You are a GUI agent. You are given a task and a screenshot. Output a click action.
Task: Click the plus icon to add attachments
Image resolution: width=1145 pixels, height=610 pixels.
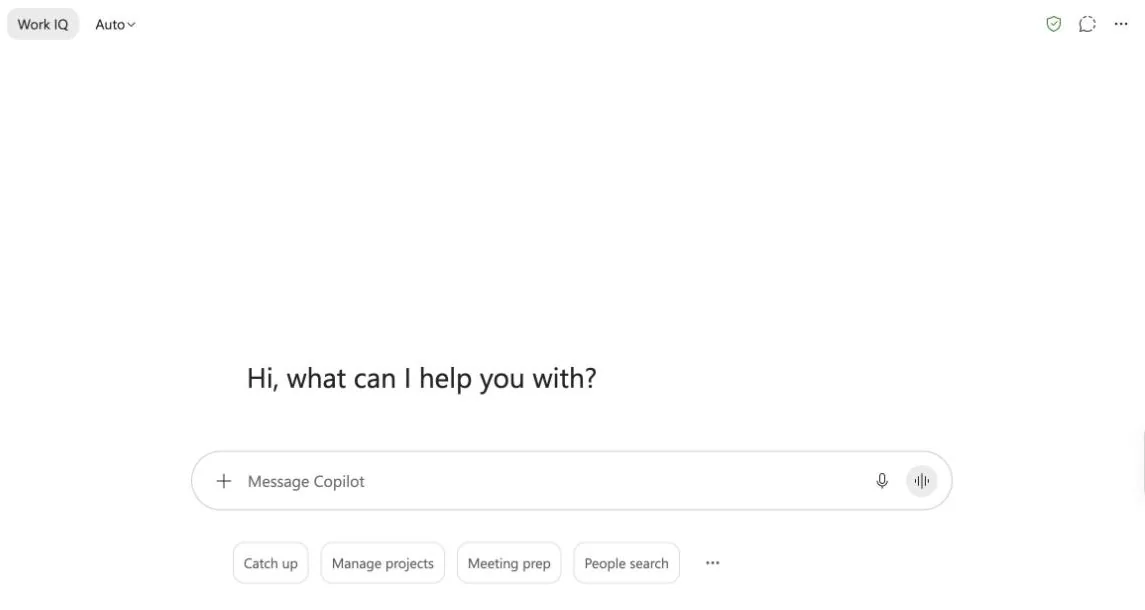coord(223,481)
